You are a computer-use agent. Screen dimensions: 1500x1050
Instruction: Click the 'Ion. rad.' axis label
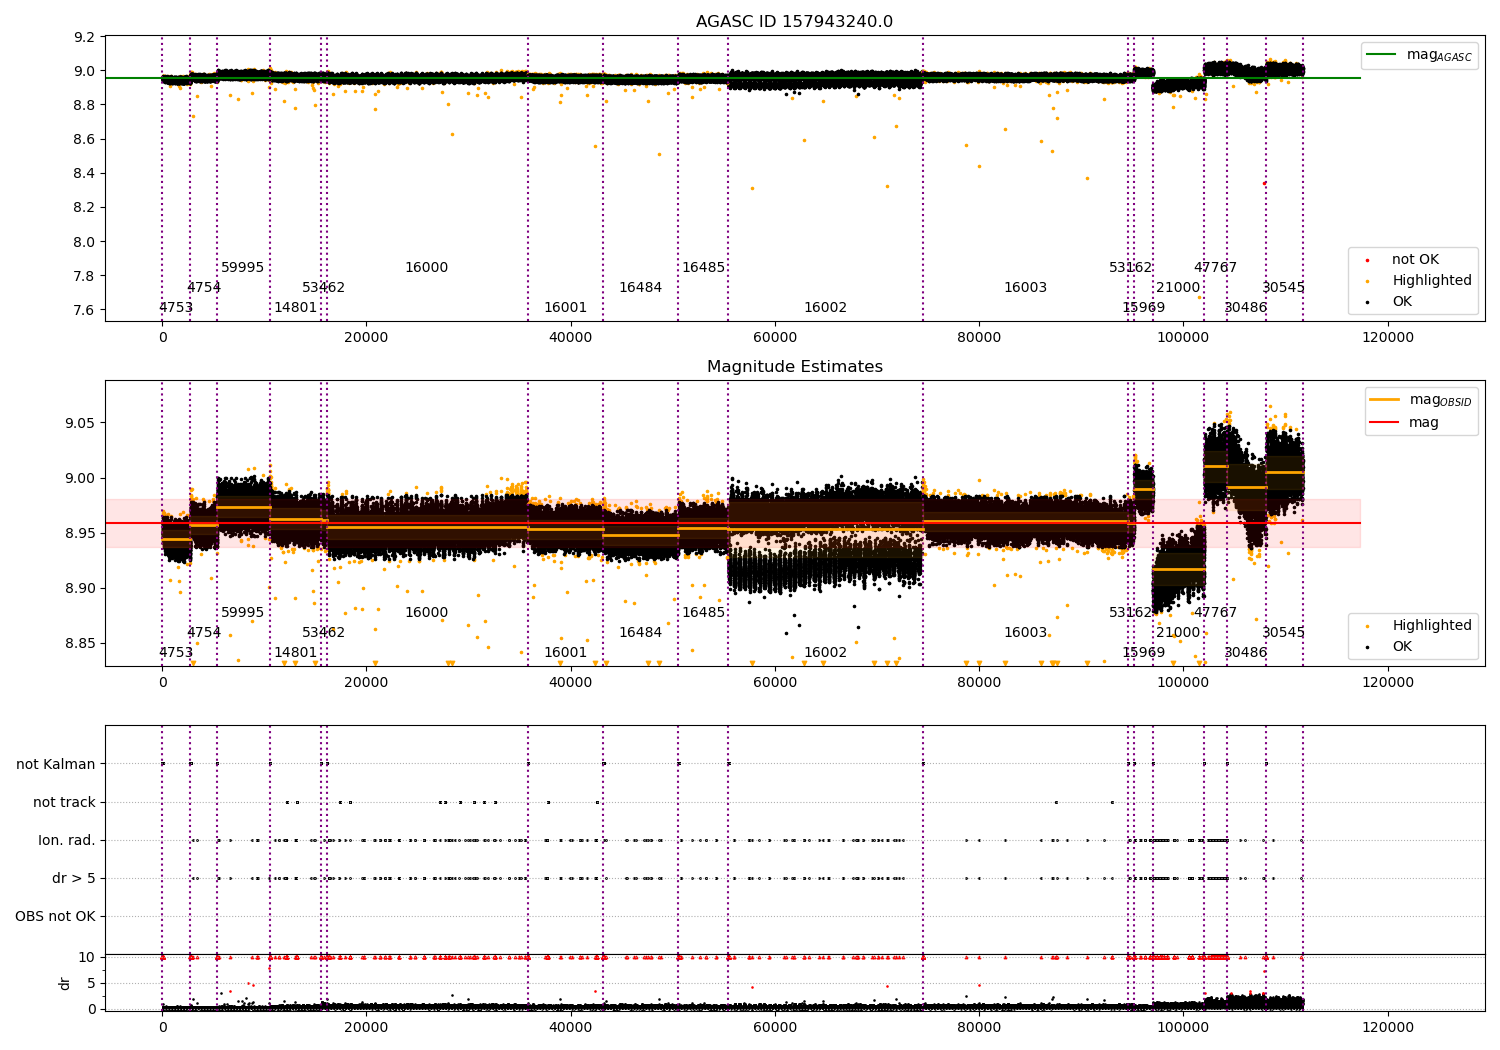pos(67,840)
